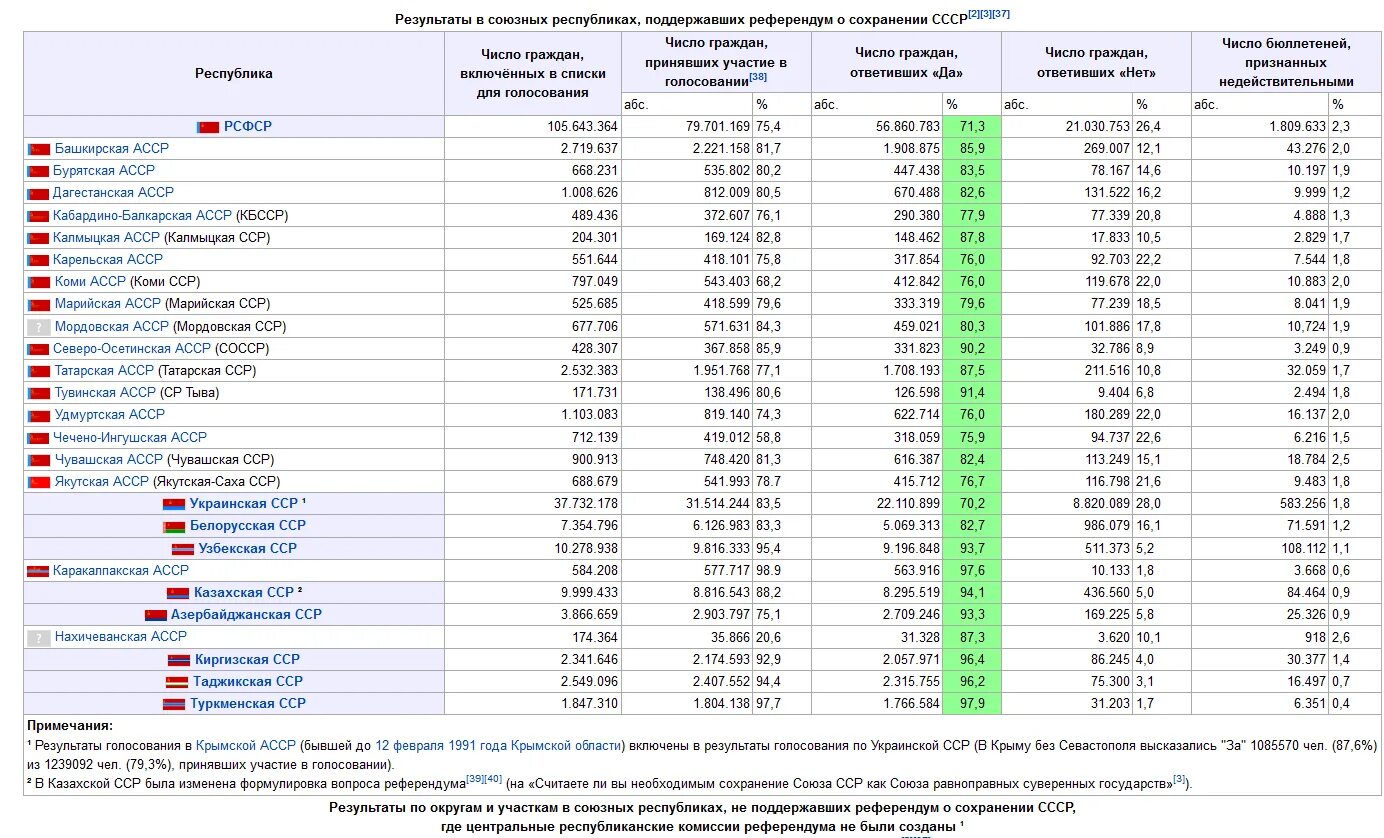Select Ukrainian SSR yes votes 22.110.899

[x=876, y=504]
